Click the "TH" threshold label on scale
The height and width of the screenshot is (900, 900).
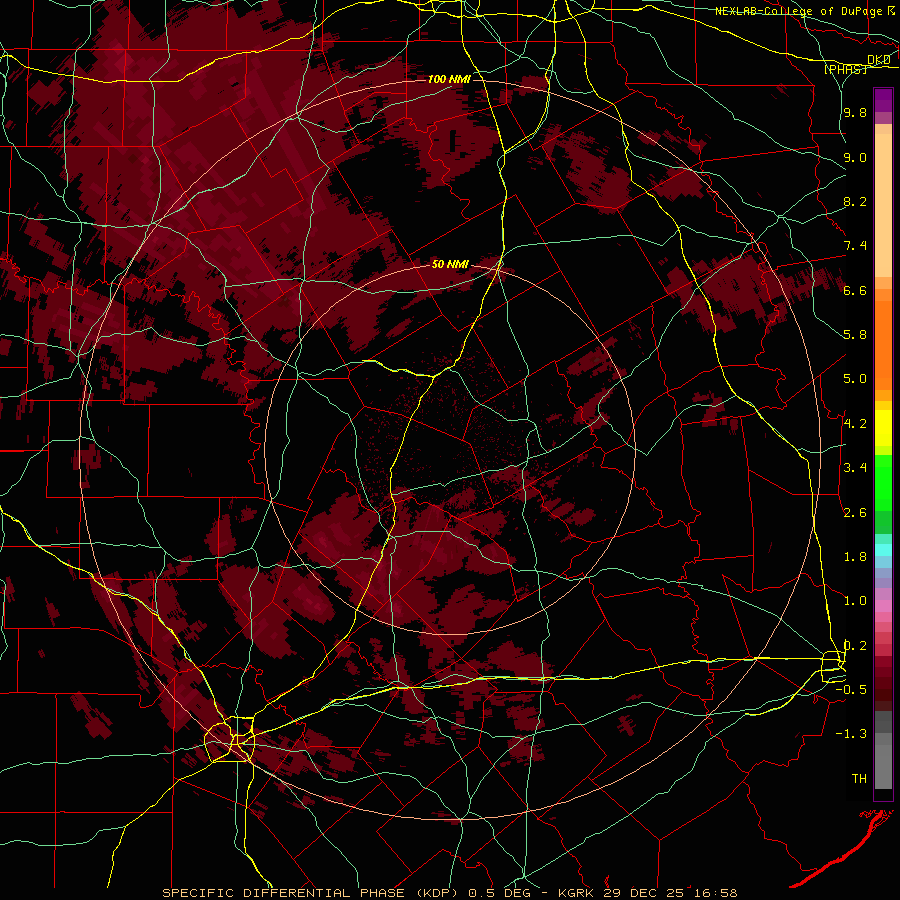(x=859, y=779)
